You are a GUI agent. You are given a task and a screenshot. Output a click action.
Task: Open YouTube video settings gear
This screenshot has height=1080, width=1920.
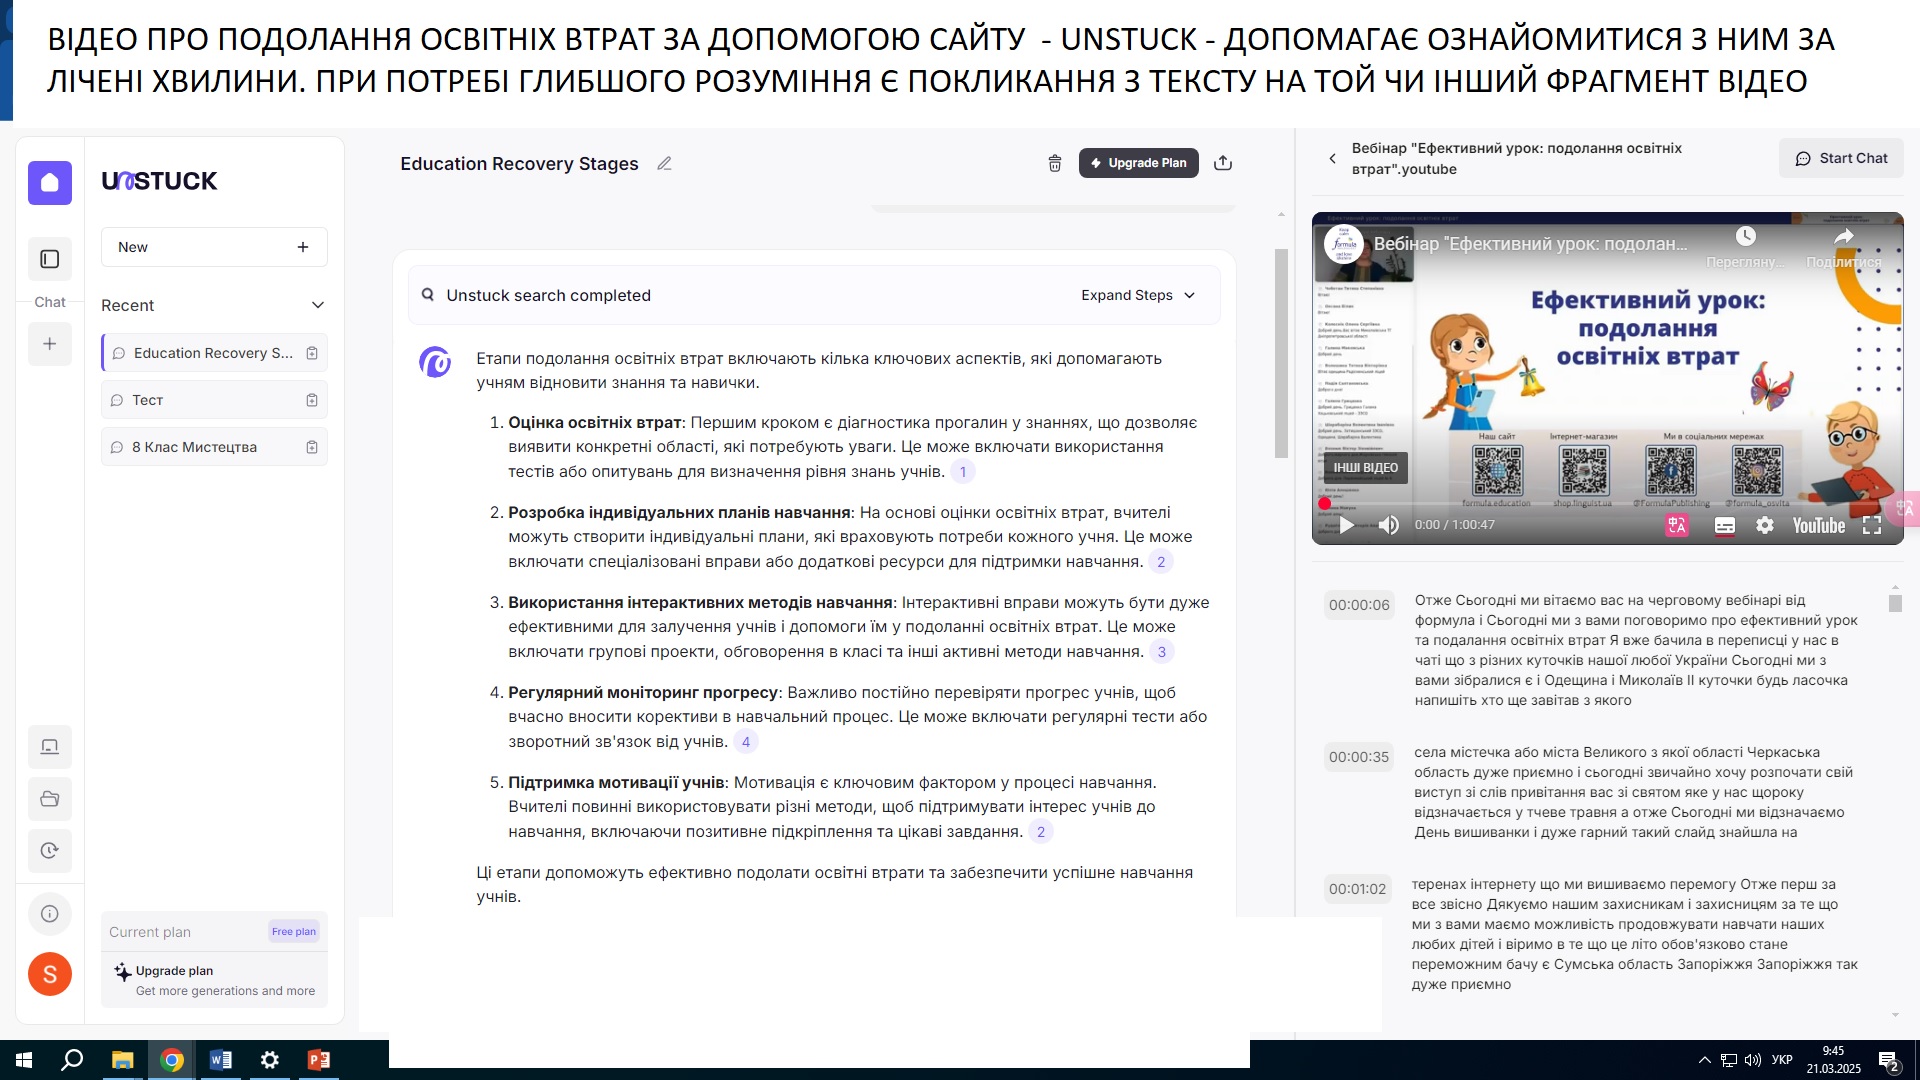tap(1765, 525)
